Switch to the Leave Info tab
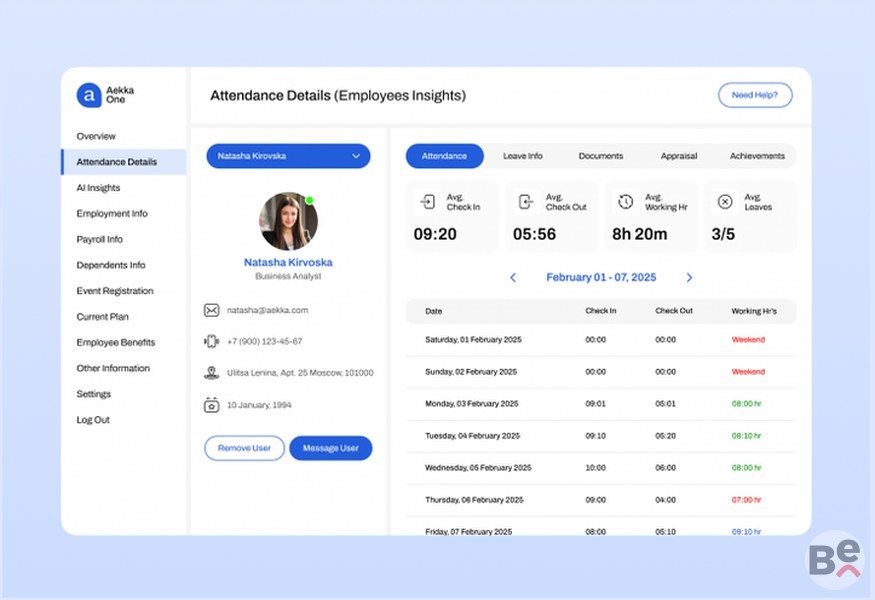This screenshot has height=600, width=875. pos(522,156)
